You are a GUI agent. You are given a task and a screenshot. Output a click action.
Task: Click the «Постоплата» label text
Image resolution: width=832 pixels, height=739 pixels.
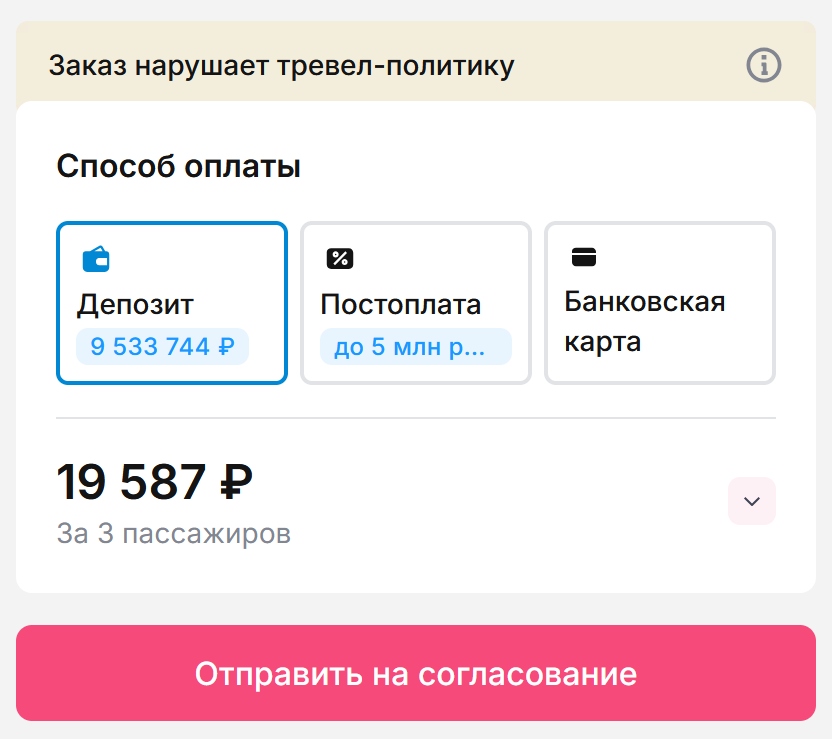pyautogui.click(x=400, y=304)
